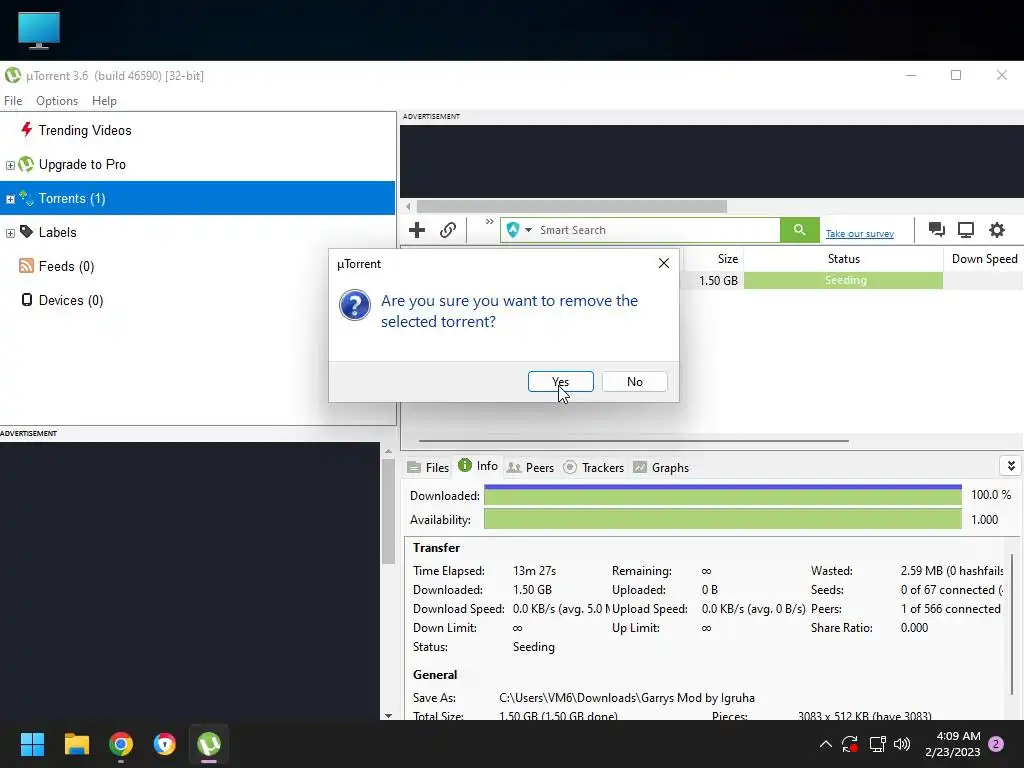Click the µTorrent logo in title bar
1024x768 pixels.
tap(12, 75)
